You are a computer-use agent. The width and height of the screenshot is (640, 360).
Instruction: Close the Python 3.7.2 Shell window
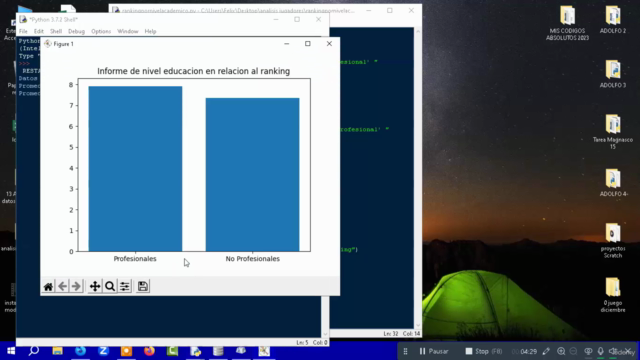[x=318, y=19]
